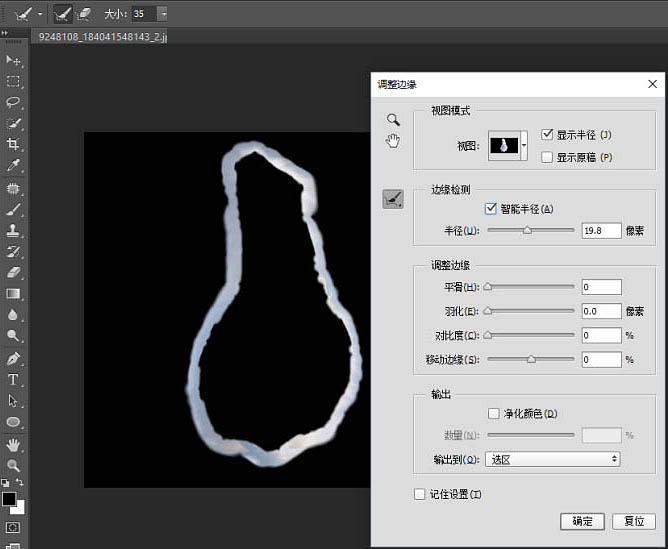Select the Clone Stamp tool
Screen dimensions: 668x549
coord(14,230)
